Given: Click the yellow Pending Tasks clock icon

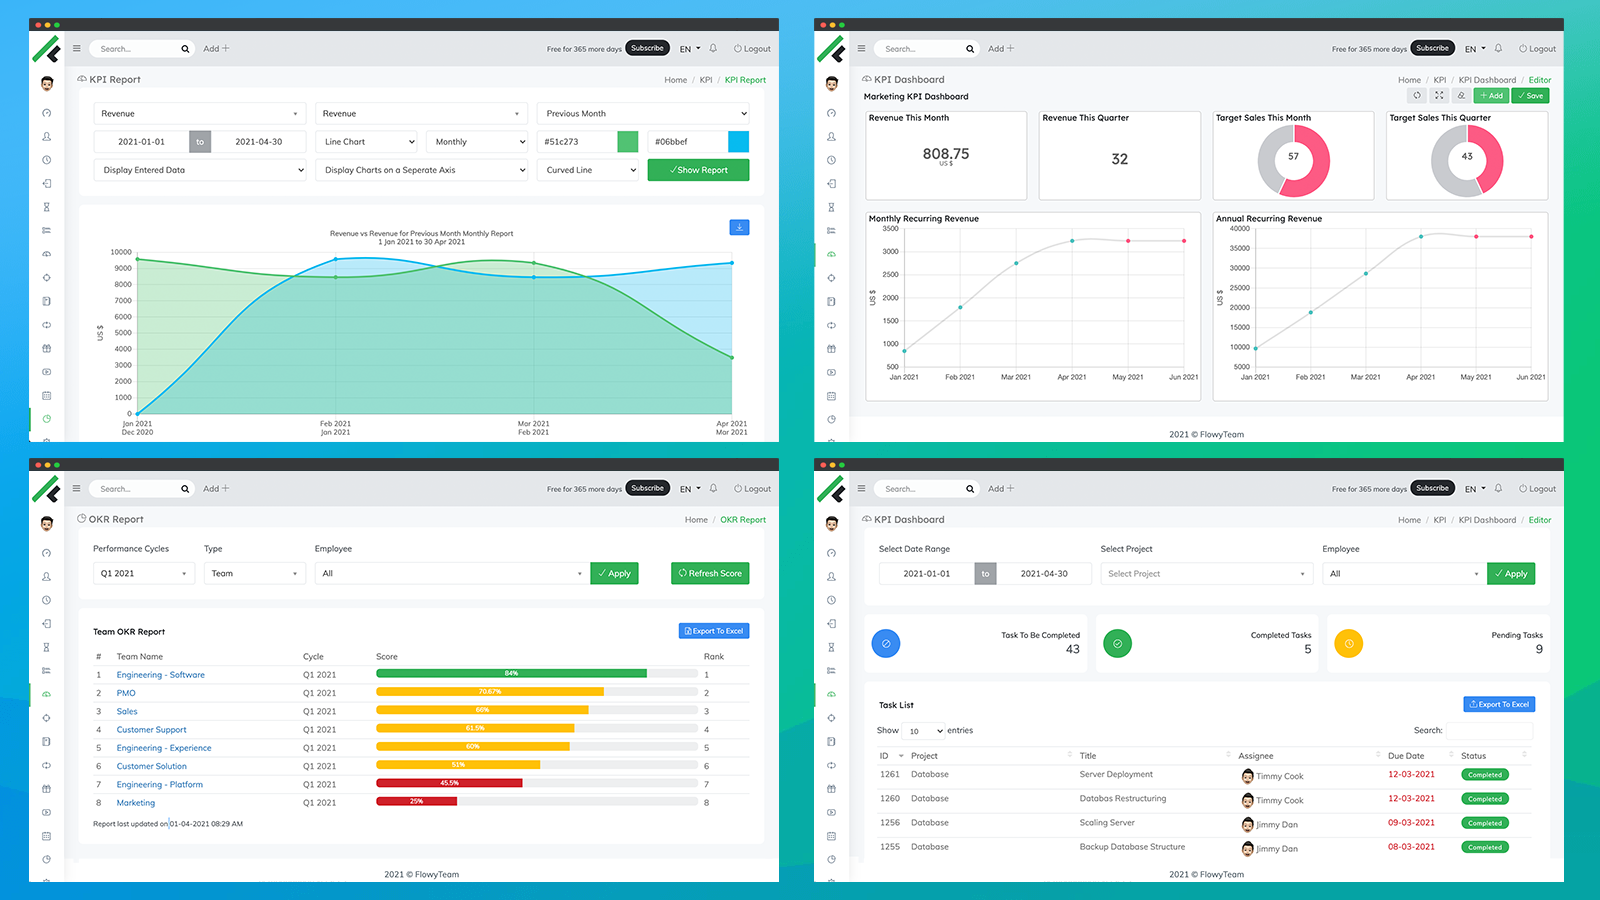Looking at the screenshot, I should 1349,643.
